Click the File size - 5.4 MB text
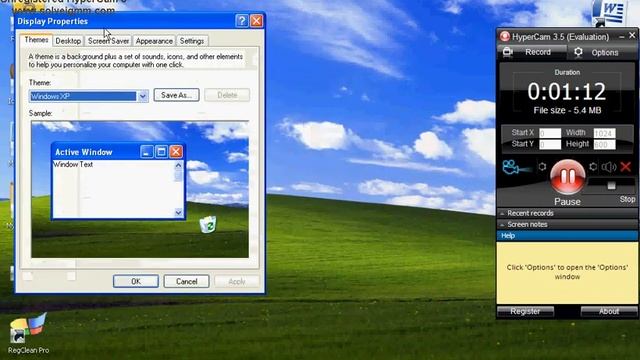Image resolution: width=640 pixels, height=360 pixels. pyautogui.click(x=567, y=111)
